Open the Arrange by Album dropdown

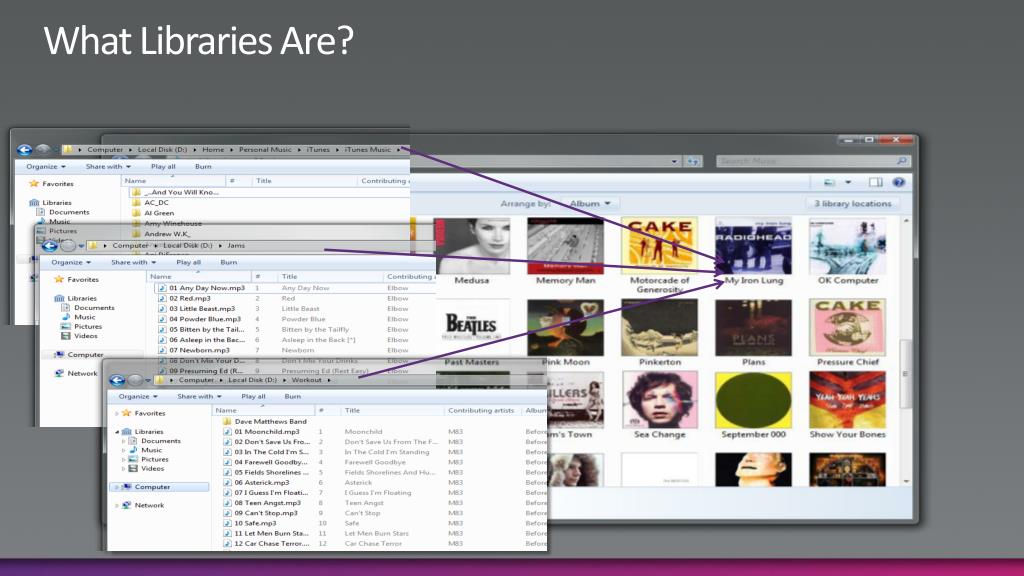[x=590, y=204]
